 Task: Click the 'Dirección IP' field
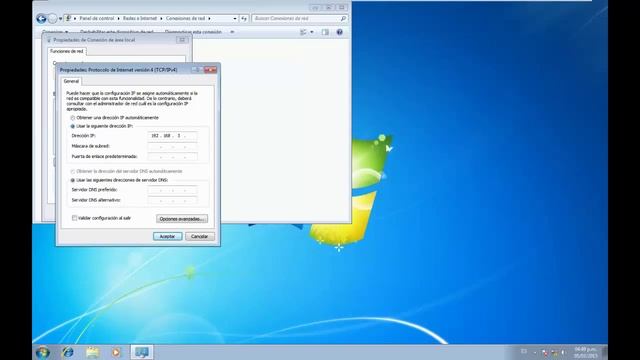pyautogui.click(x=172, y=136)
